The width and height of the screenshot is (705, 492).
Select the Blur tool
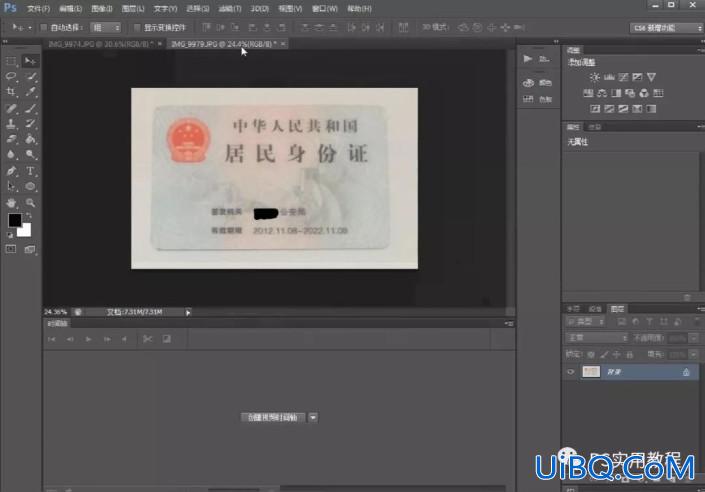(11, 155)
